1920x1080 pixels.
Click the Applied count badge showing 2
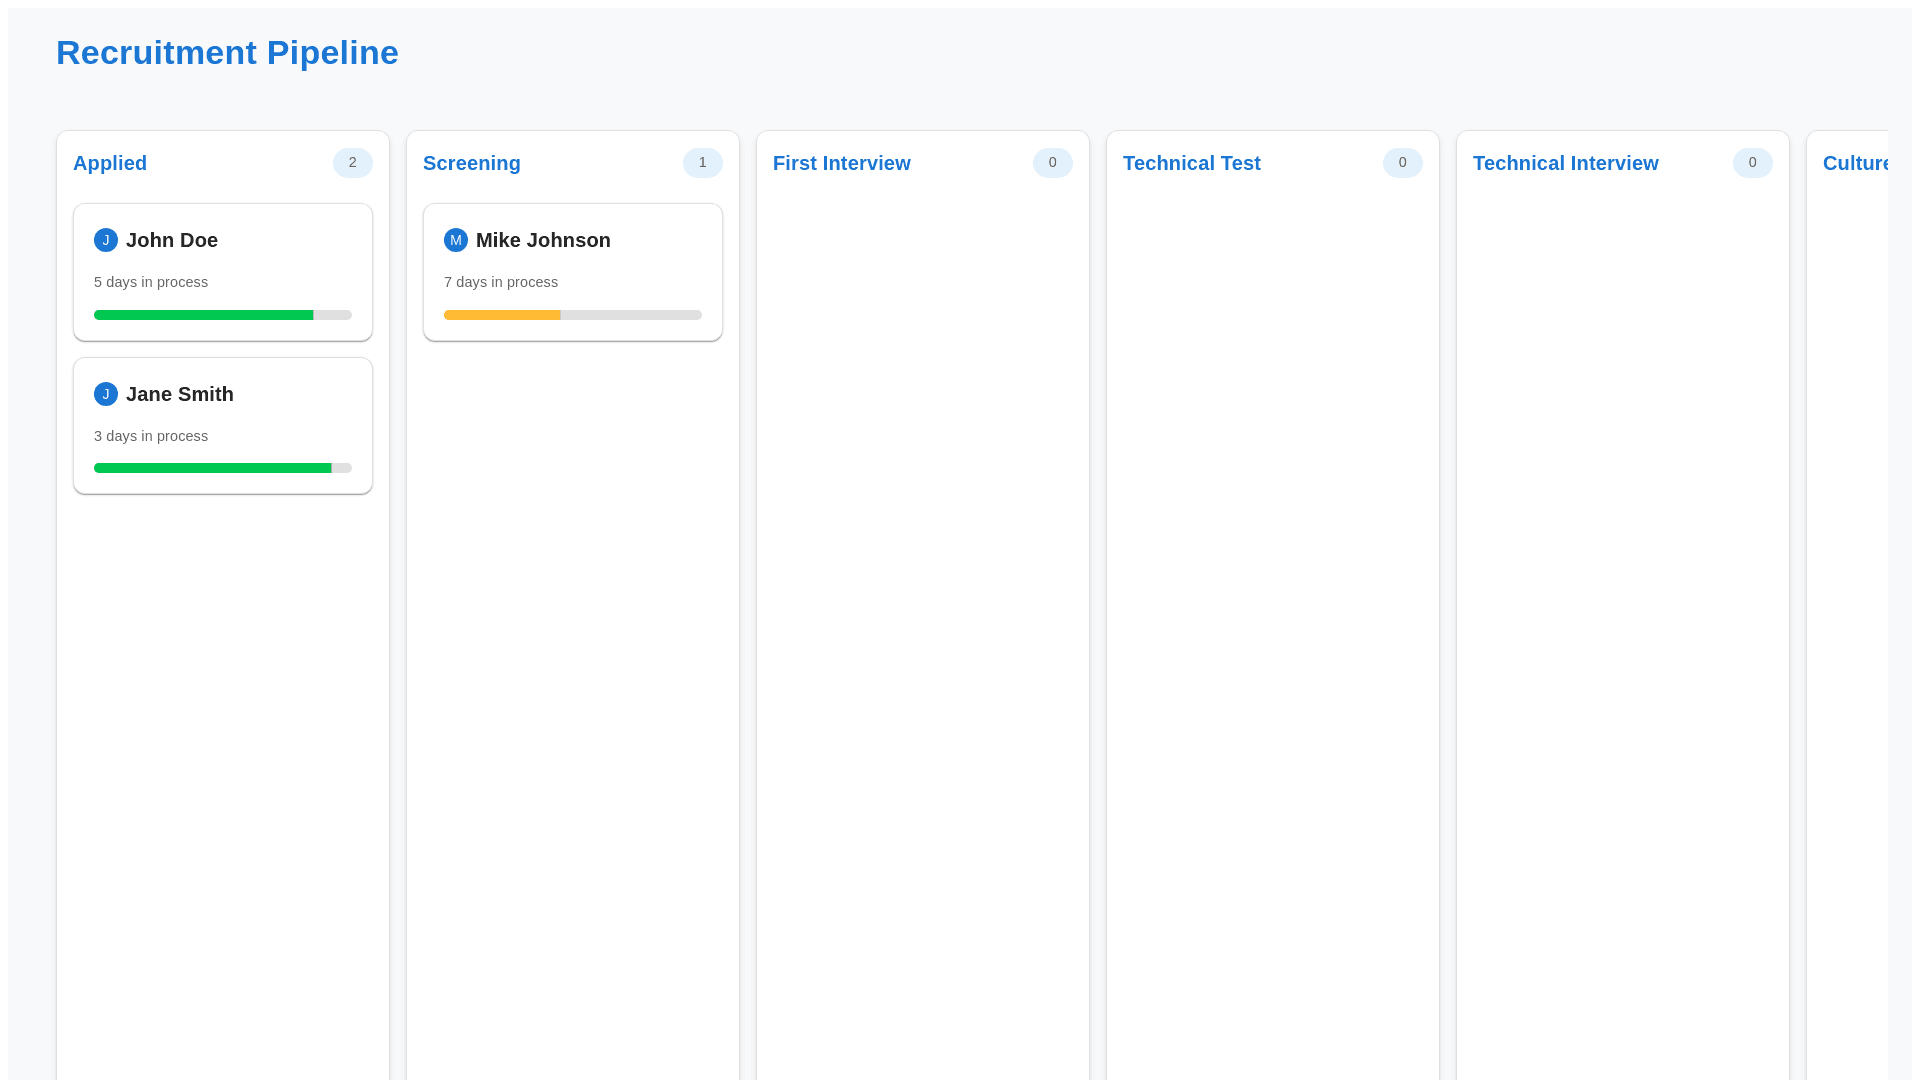[352, 163]
